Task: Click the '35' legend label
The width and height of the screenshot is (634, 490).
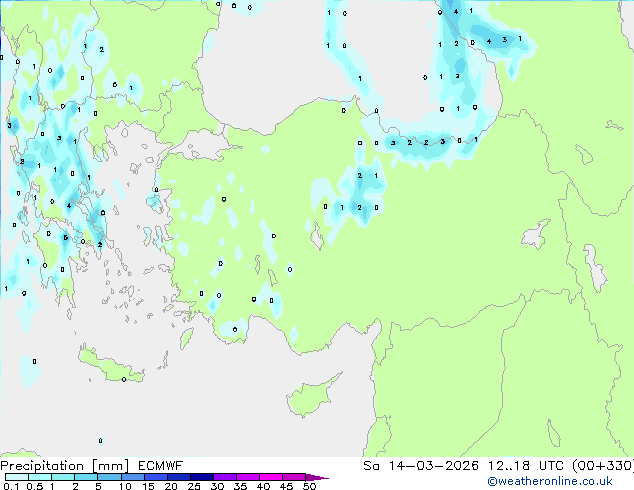Action: pyautogui.click(x=241, y=486)
